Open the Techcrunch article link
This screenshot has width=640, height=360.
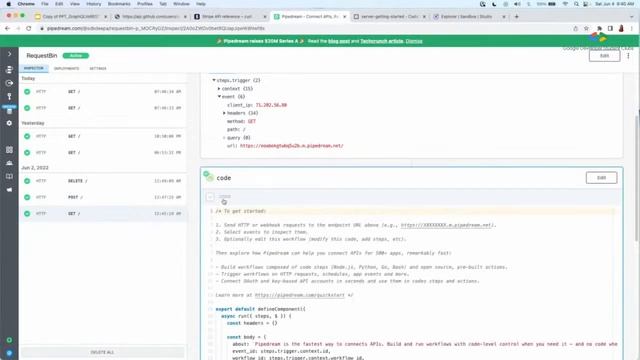click(x=382, y=41)
